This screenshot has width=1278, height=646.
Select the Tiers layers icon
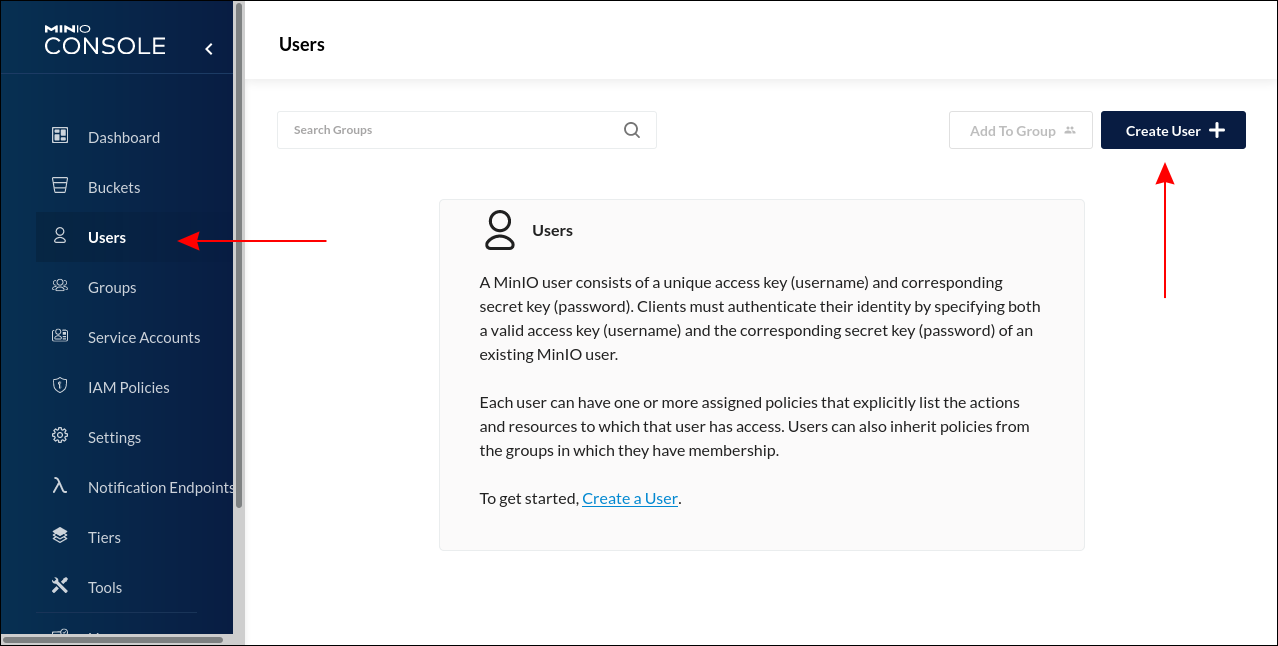pos(60,537)
